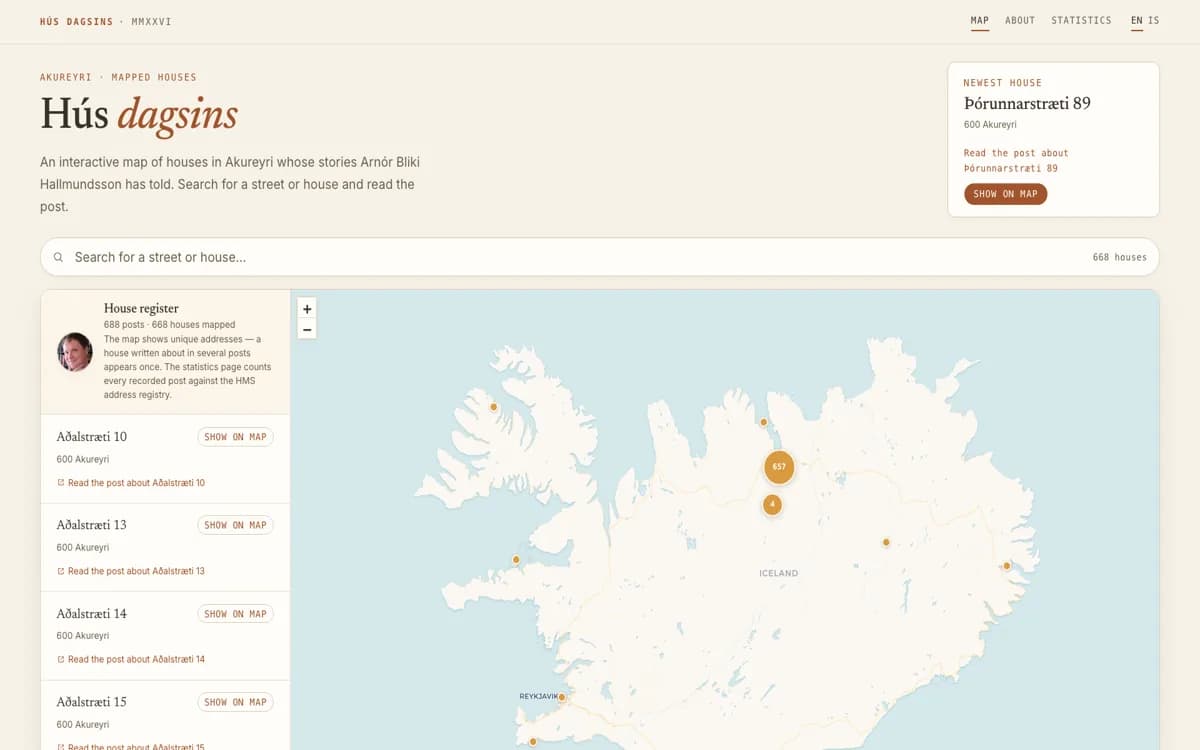Click the external link icon for Aðalstræti 14
The width and height of the screenshot is (1200, 750).
tap(61, 660)
